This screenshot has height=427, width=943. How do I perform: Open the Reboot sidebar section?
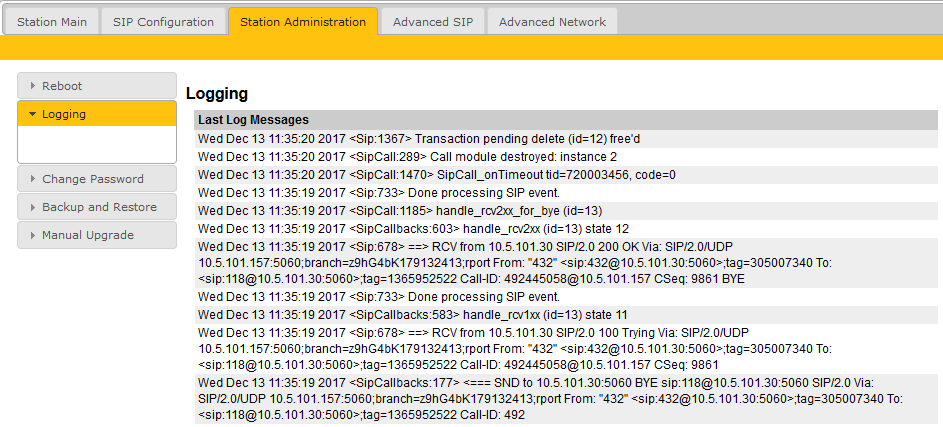pos(62,86)
